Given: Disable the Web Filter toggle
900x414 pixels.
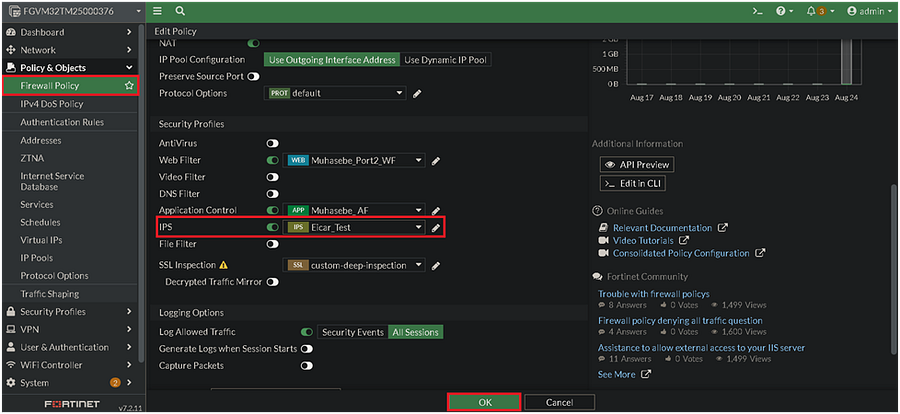Looking at the screenshot, I should click(273, 161).
